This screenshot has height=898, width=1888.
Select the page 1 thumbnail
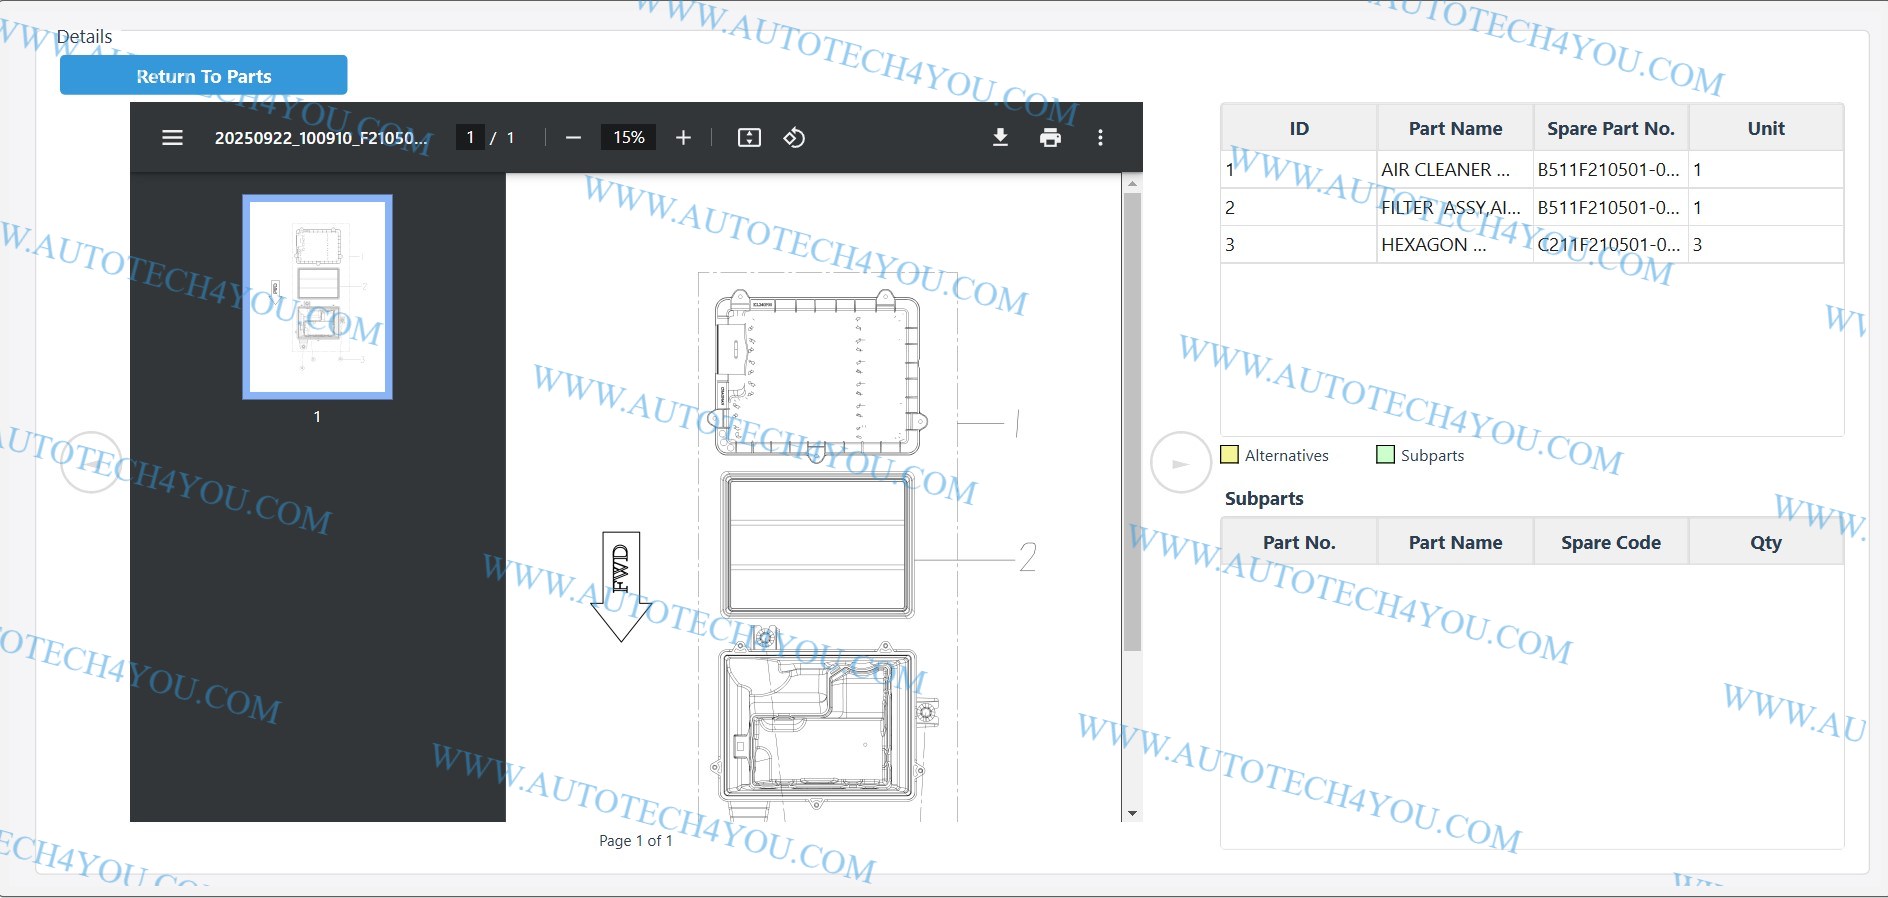pyautogui.click(x=317, y=297)
